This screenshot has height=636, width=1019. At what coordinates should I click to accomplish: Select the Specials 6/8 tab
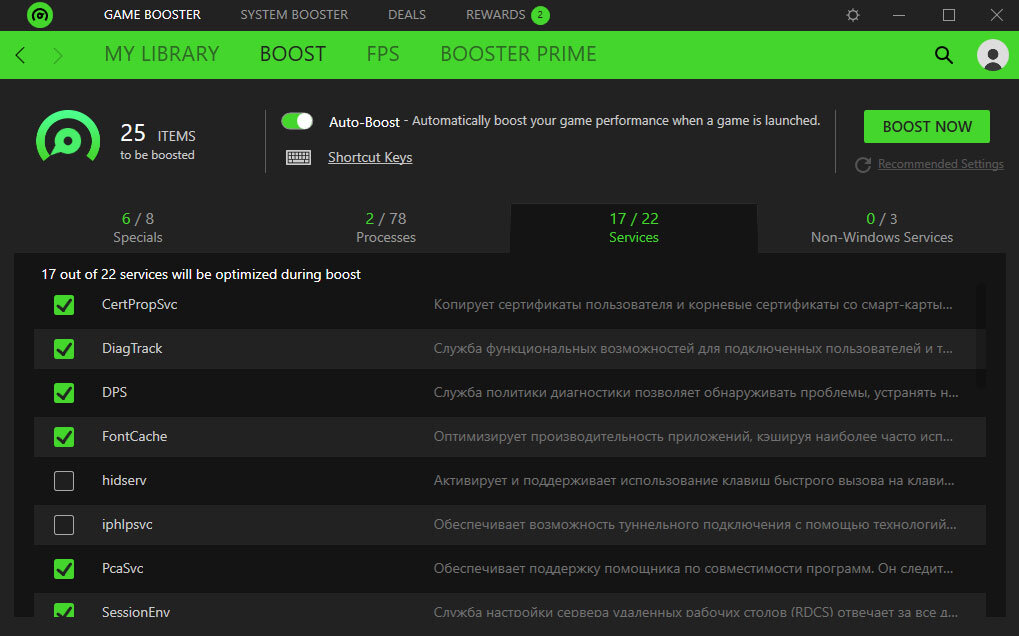pyautogui.click(x=138, y=227)
